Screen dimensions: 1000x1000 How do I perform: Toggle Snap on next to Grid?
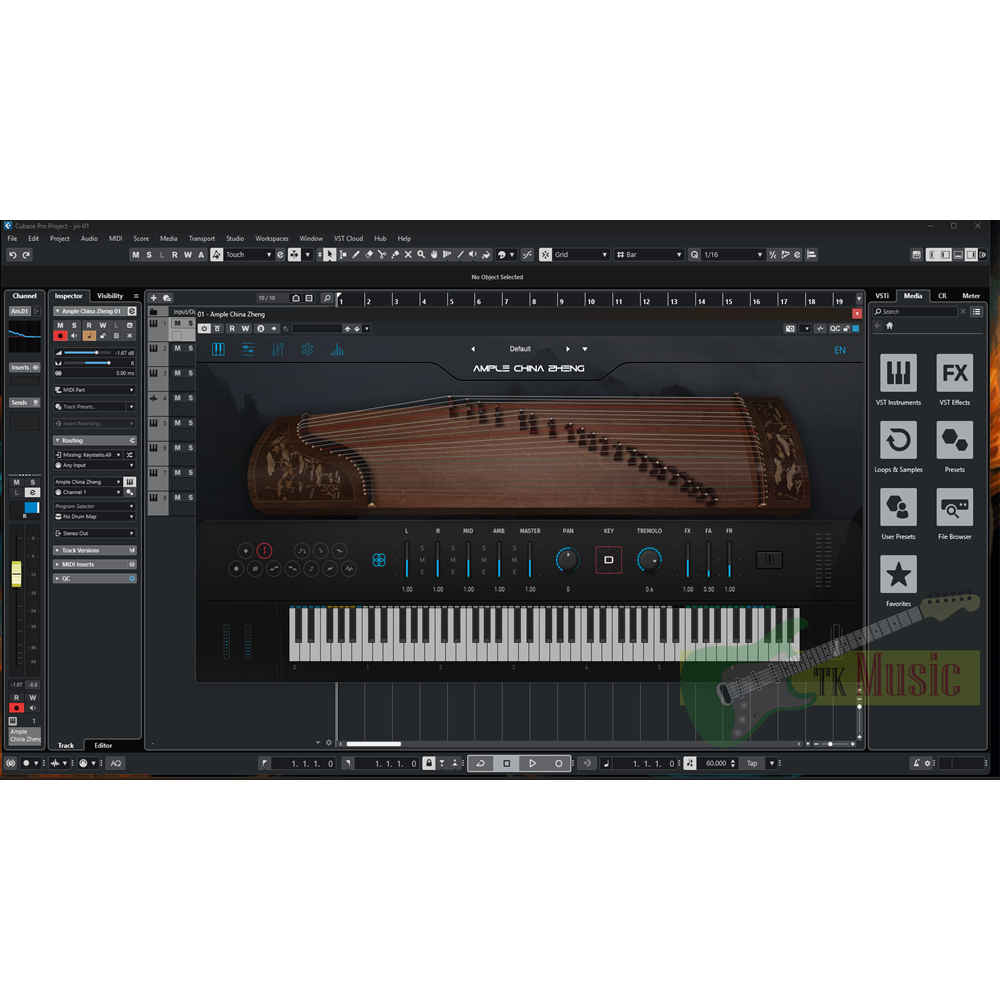(x=545, y=254)
